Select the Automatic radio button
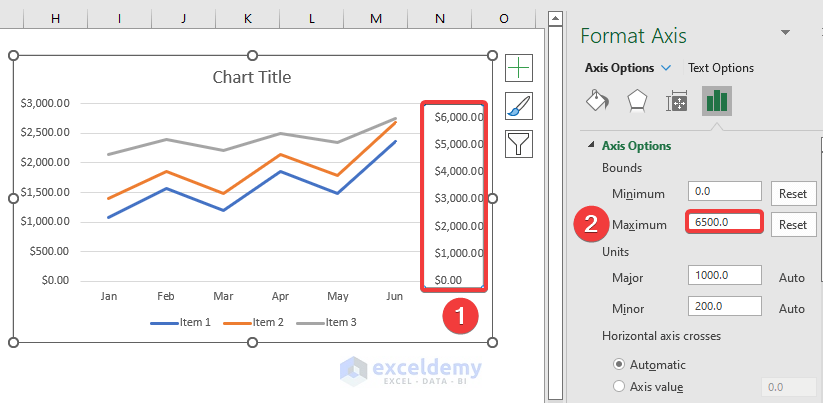The height and width of the screenshot is (403, 823). (620, 364)
